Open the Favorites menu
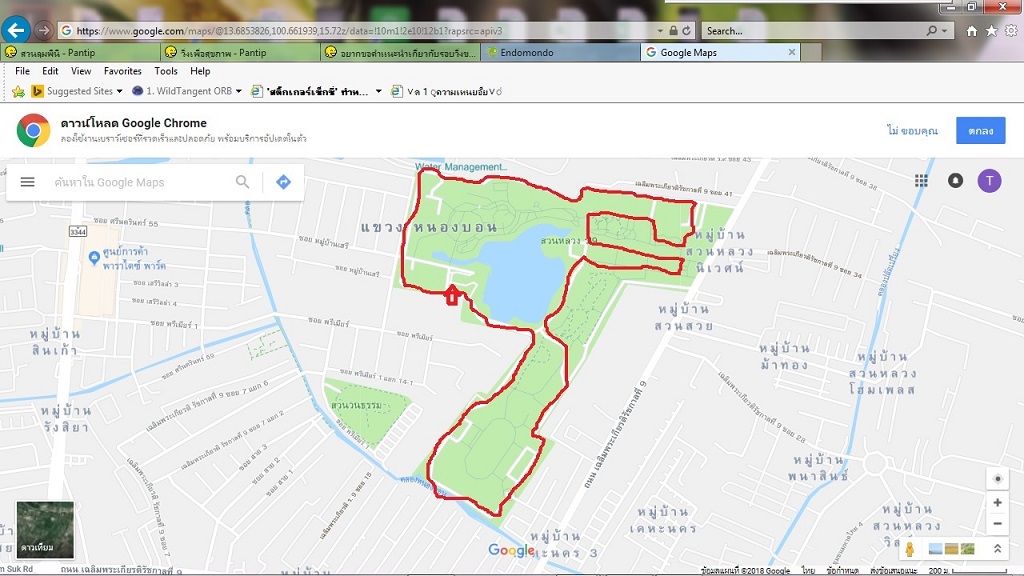Viewport: 1024px width, 576px height. [122, 71]
